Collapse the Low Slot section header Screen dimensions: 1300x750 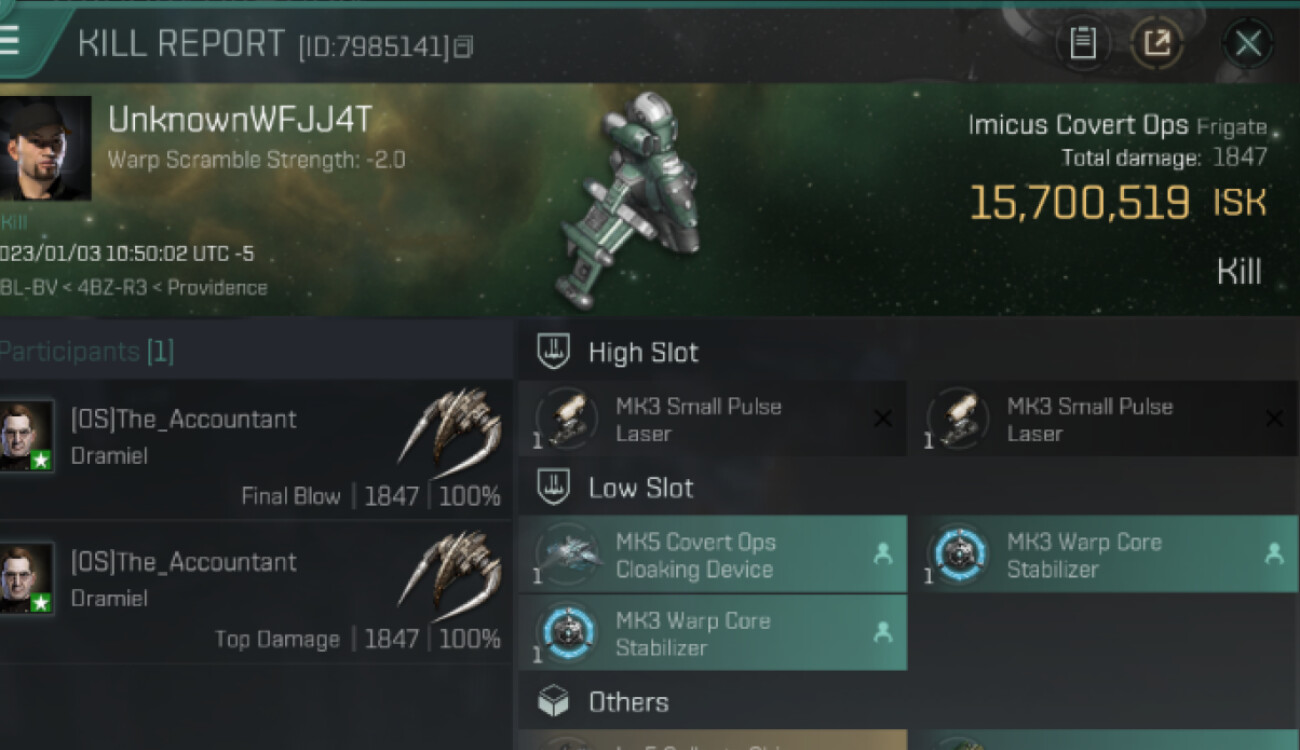[640, 488]
